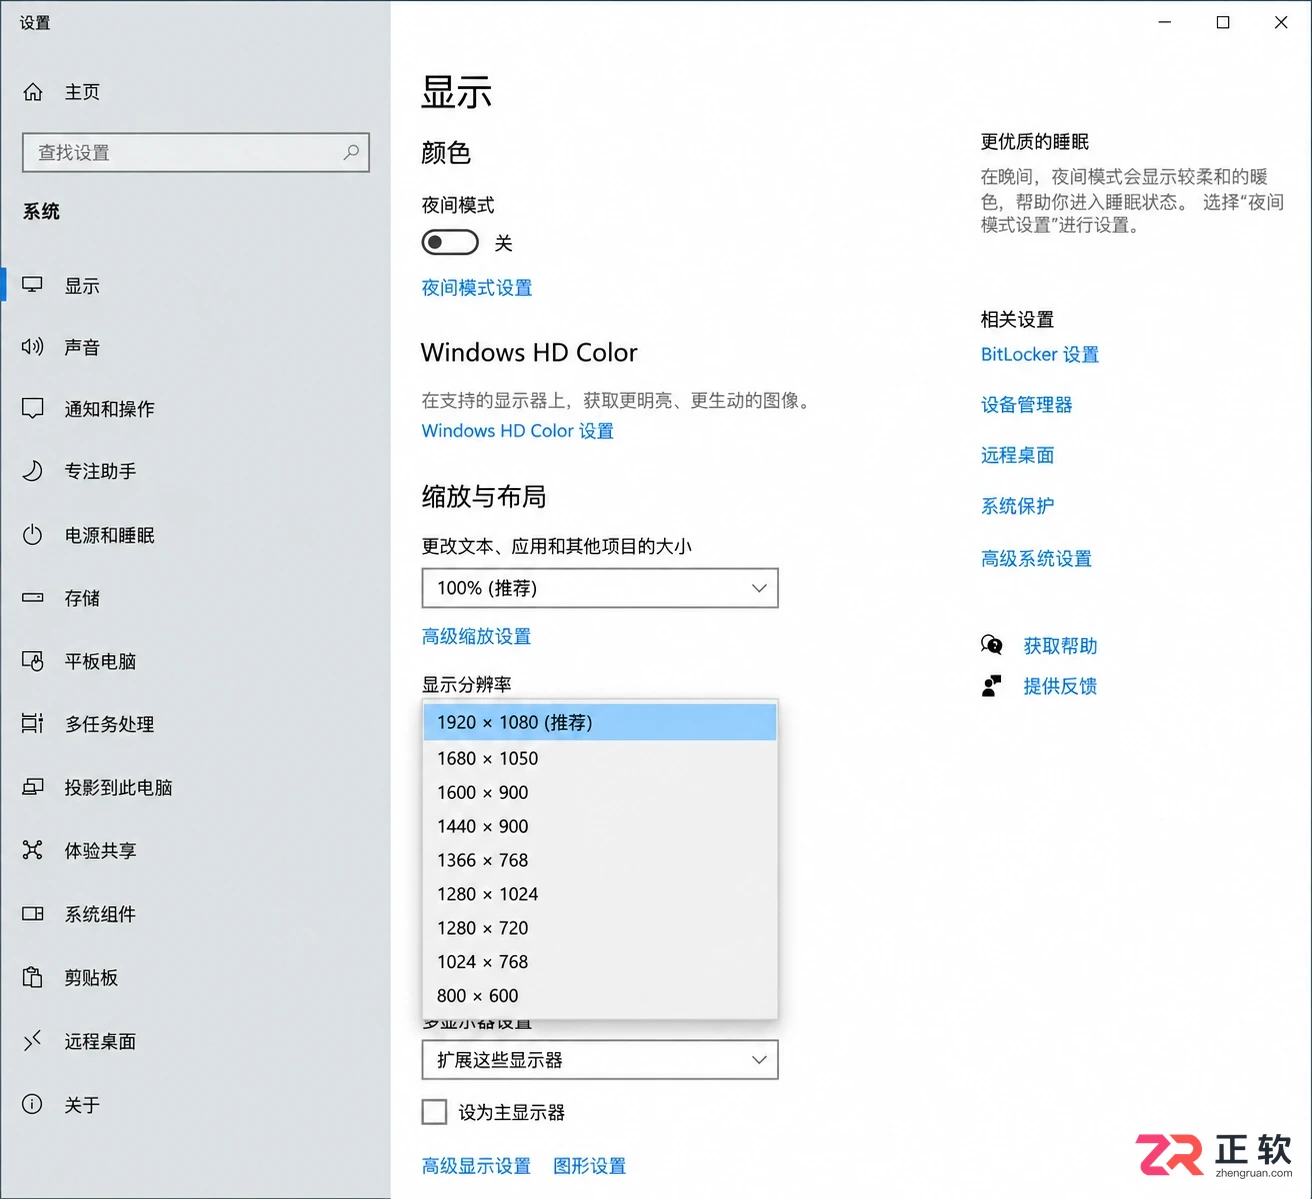
Task: Click the Home (主页) house icon
Action: pos(33,92)
